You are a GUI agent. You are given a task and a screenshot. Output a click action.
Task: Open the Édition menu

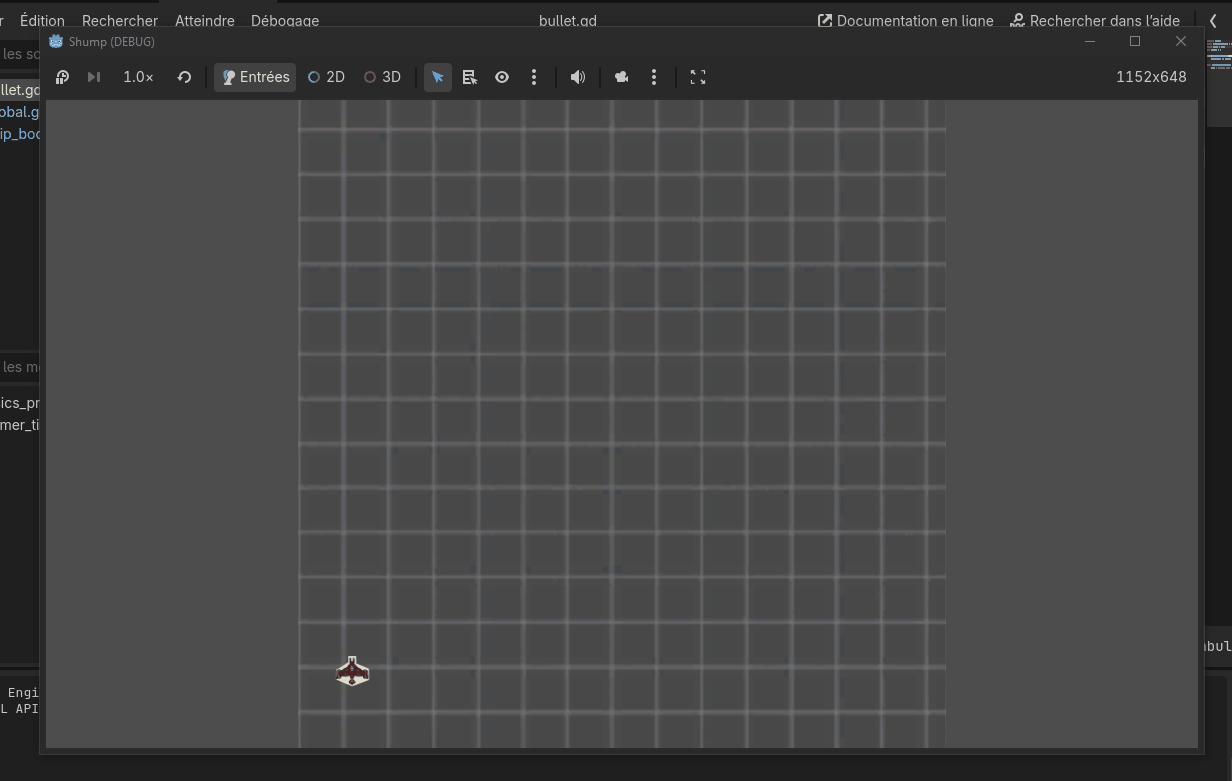[x=42, y=20]
